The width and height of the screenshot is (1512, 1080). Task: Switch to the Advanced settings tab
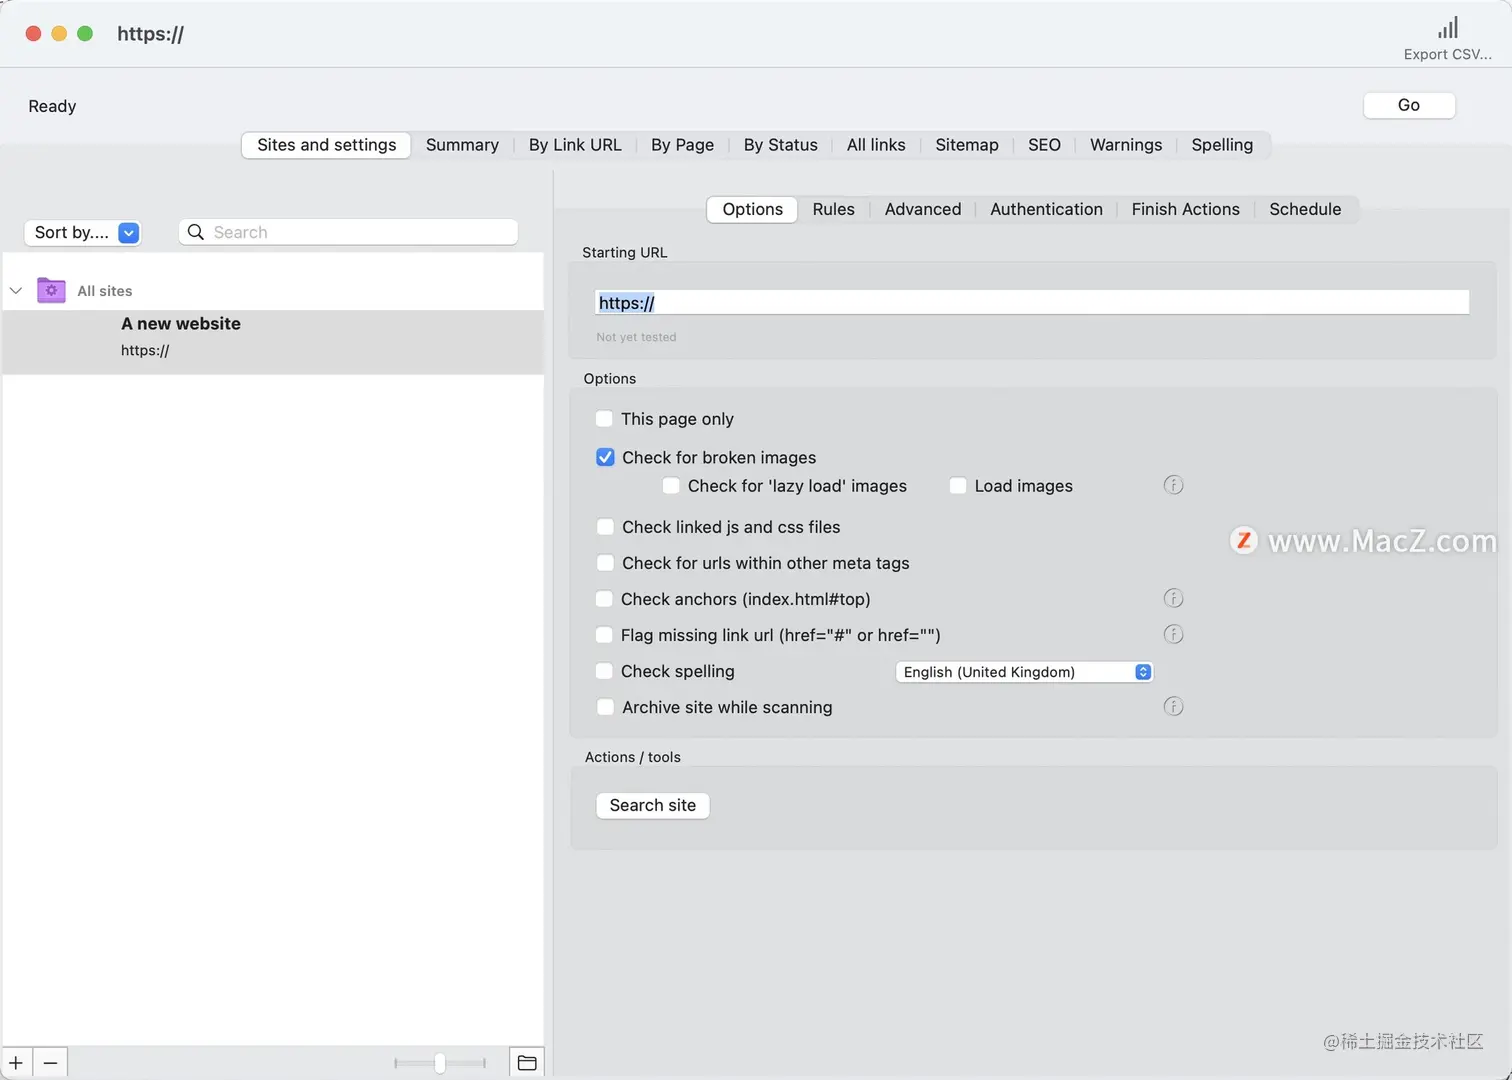[923, 209]
